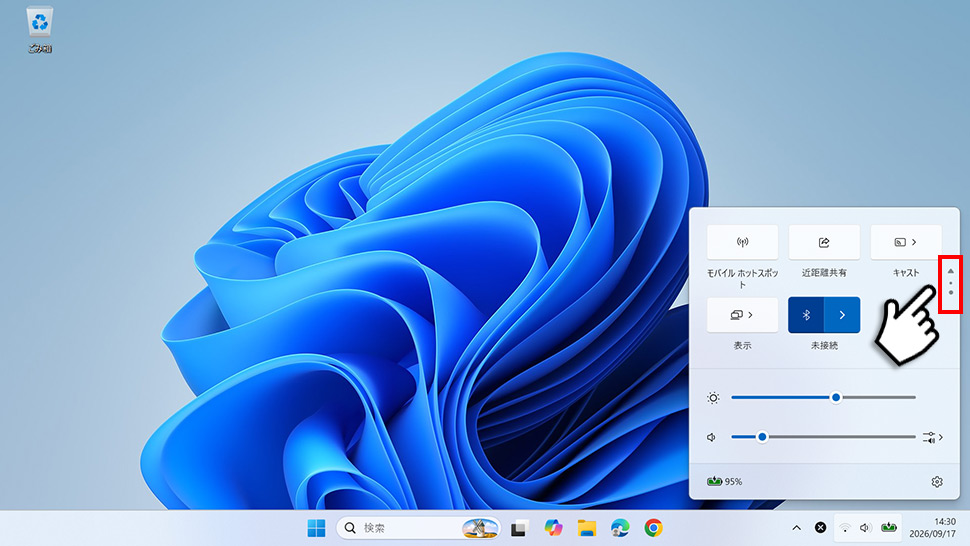Click the Wi-Fi tray icon
The image size is (970, 546).
(x=844, y=528)
